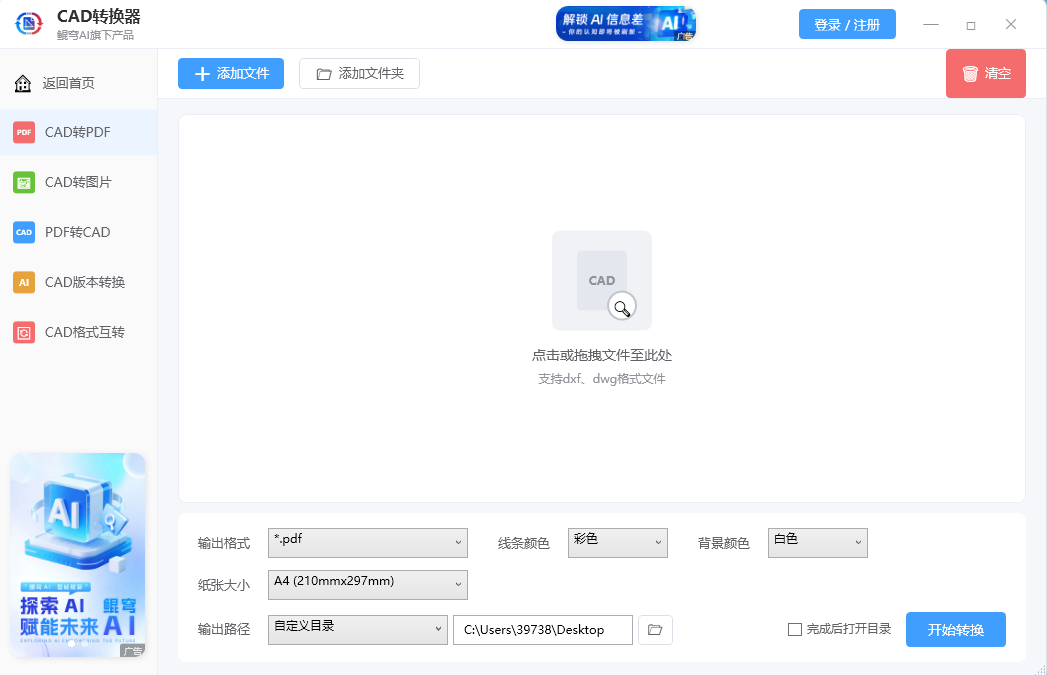Click 登录/注册 to sign in
Screen dimensions: 1047x675
coord(847,22)
